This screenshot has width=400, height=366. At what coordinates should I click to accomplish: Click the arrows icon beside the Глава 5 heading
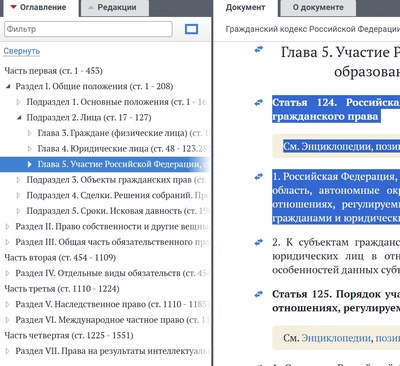click(258, 50)
